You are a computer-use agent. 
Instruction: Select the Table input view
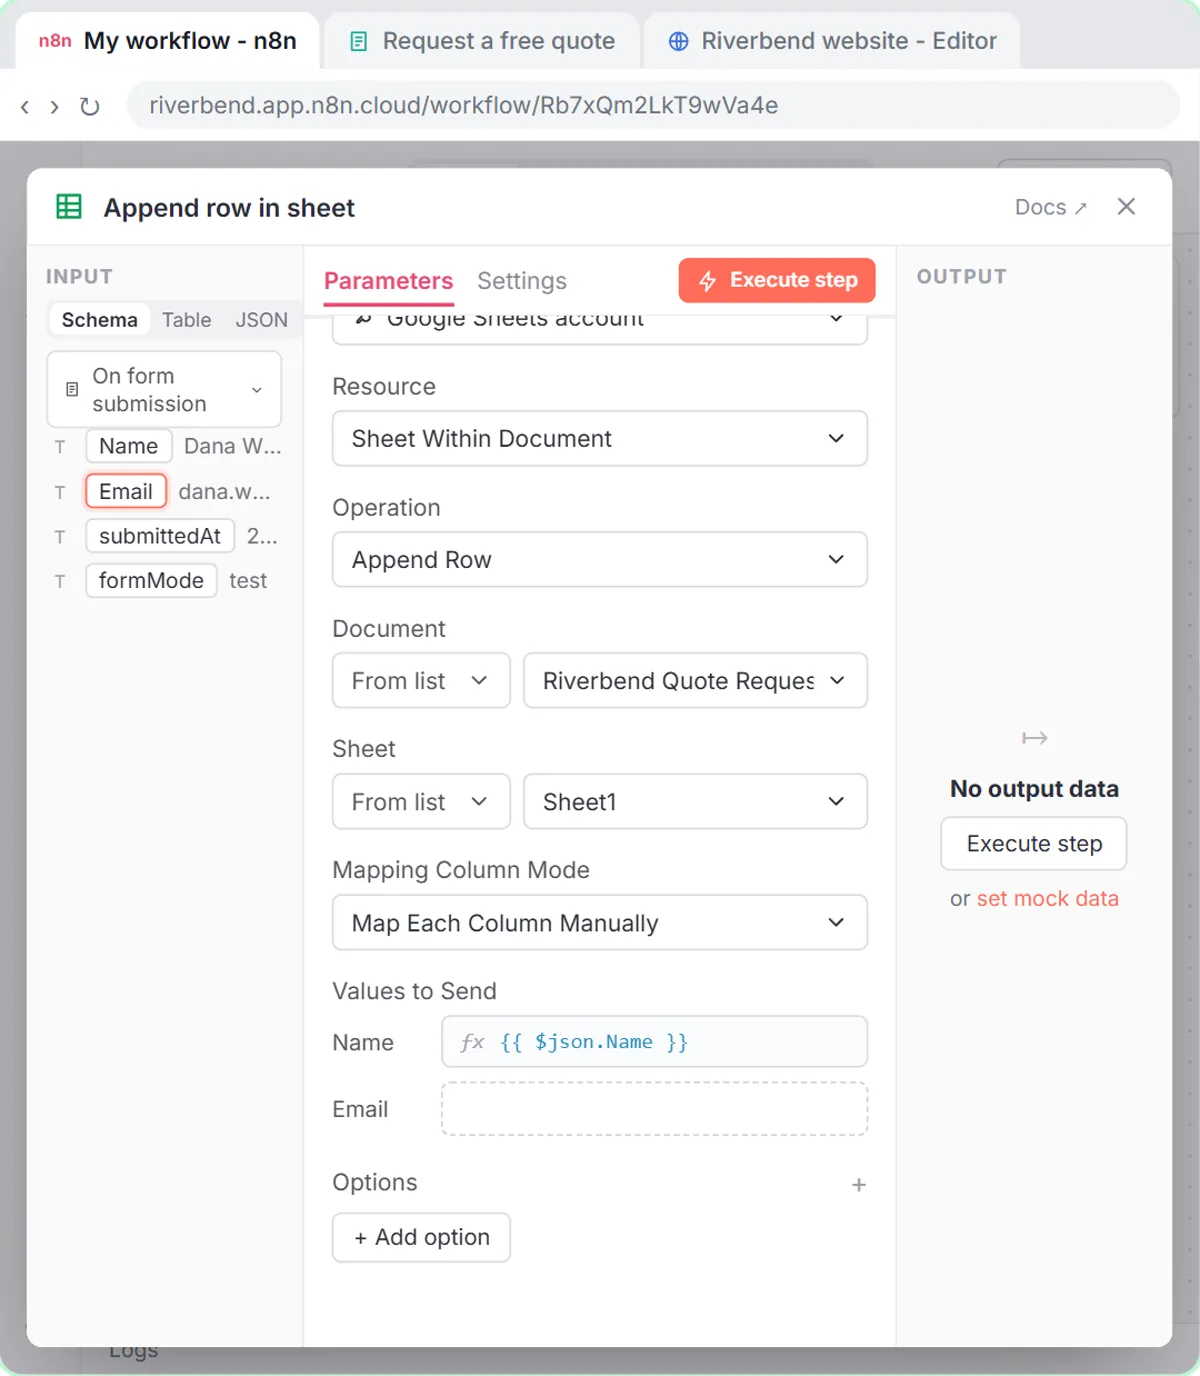pyautogui.click(x=187, y=320)
